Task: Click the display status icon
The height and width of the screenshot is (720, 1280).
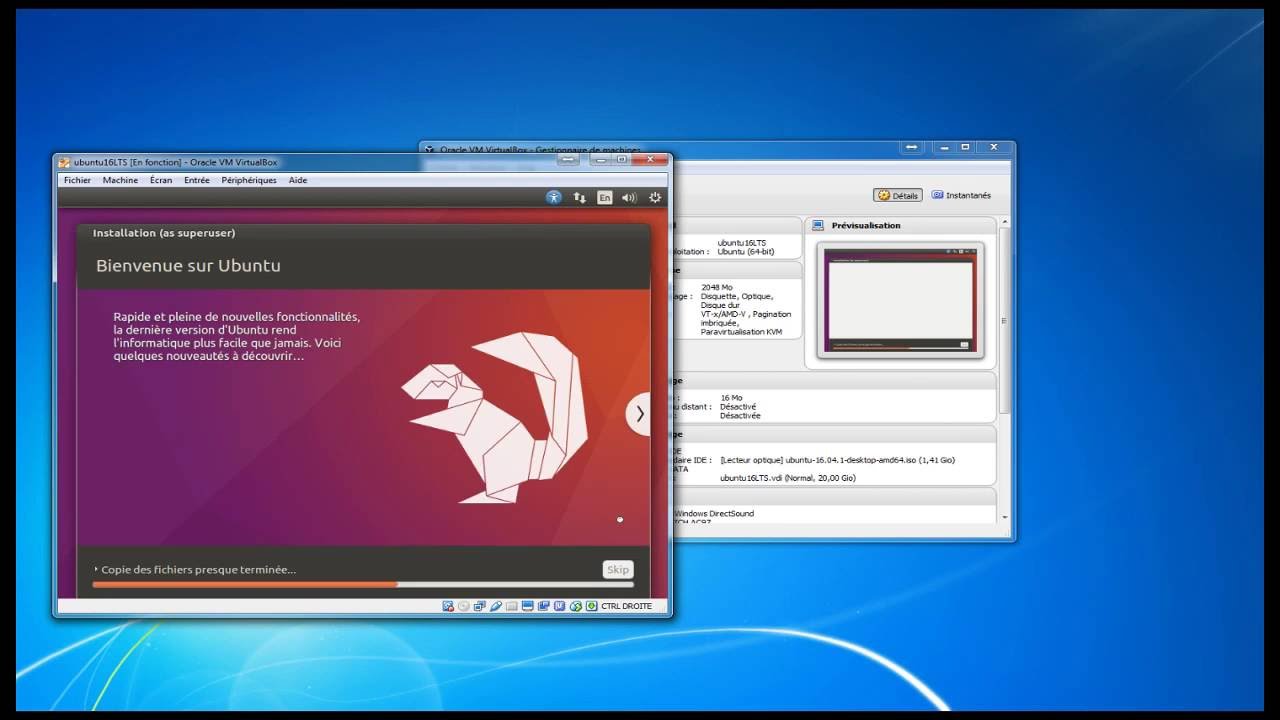Action: [x=528, y=606]
